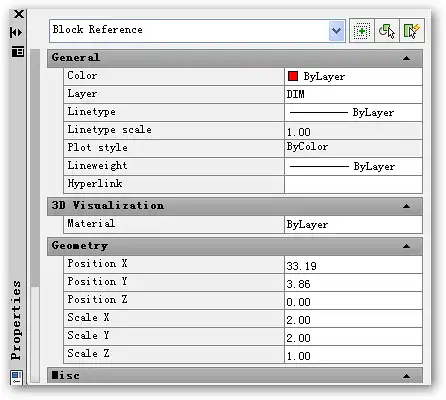Collapse the Geometry section

tap(406, 246)
